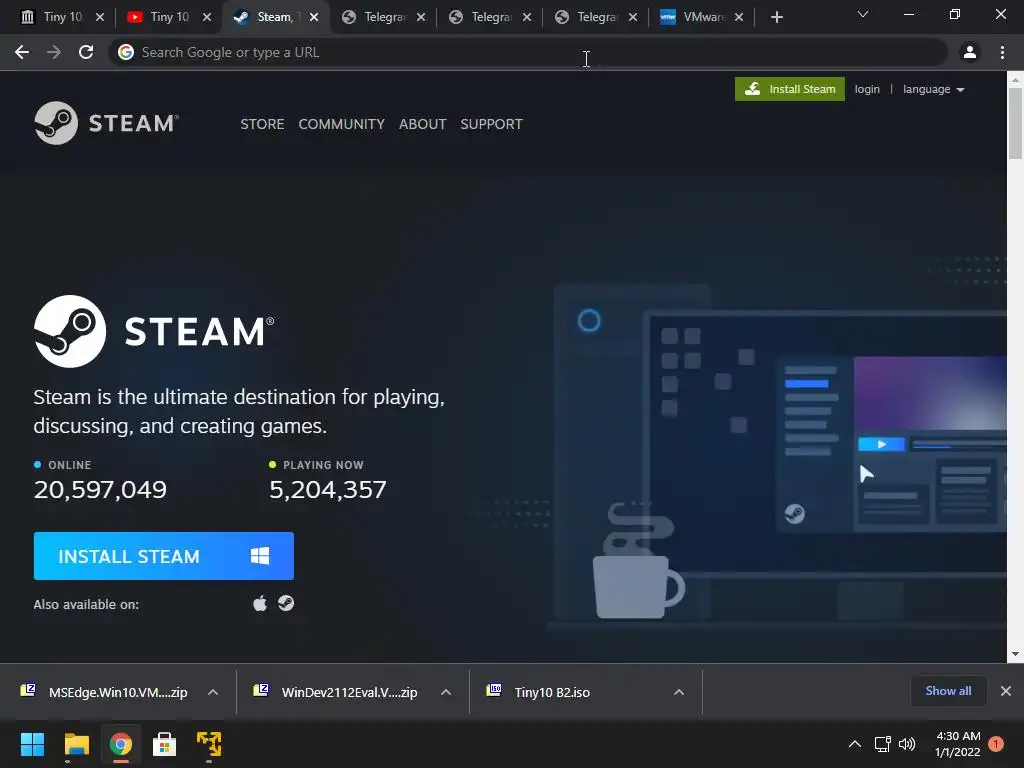The height and width of the screenshot is (768, 1024).
Task: Click the green Install Steam header button
Action: click(x=790, y=89)
